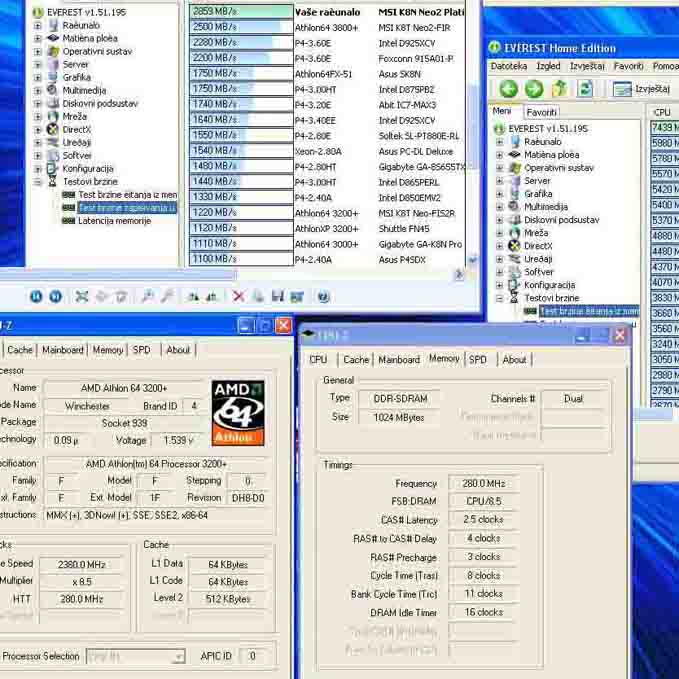Viewport: 679px width, 679px height.
Task: Open the Mainboard tab in CPU-Z processor window
Action: [x=62, y=350]
